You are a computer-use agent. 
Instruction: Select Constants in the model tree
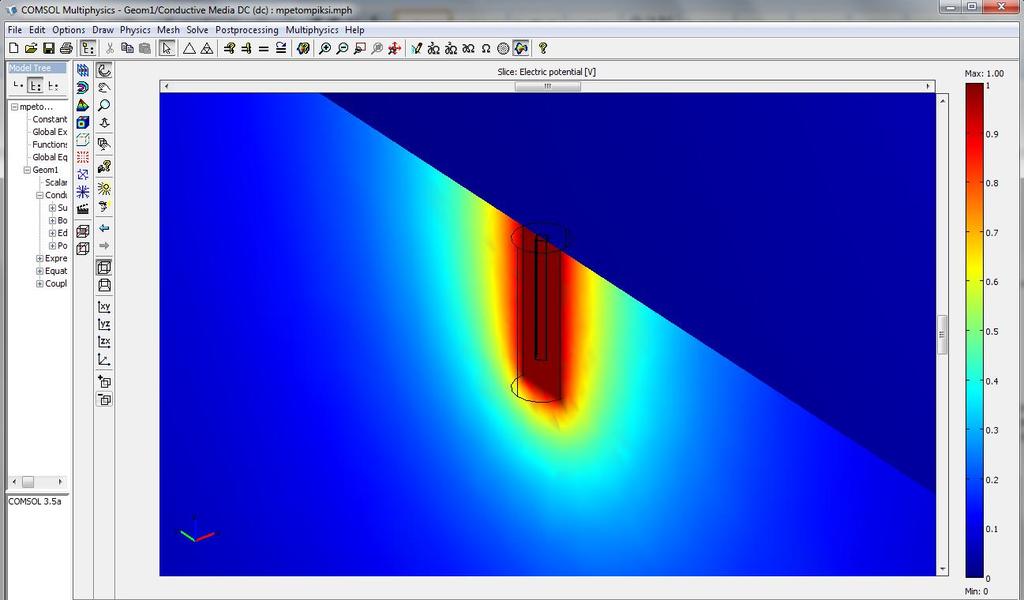coord(50,119)
